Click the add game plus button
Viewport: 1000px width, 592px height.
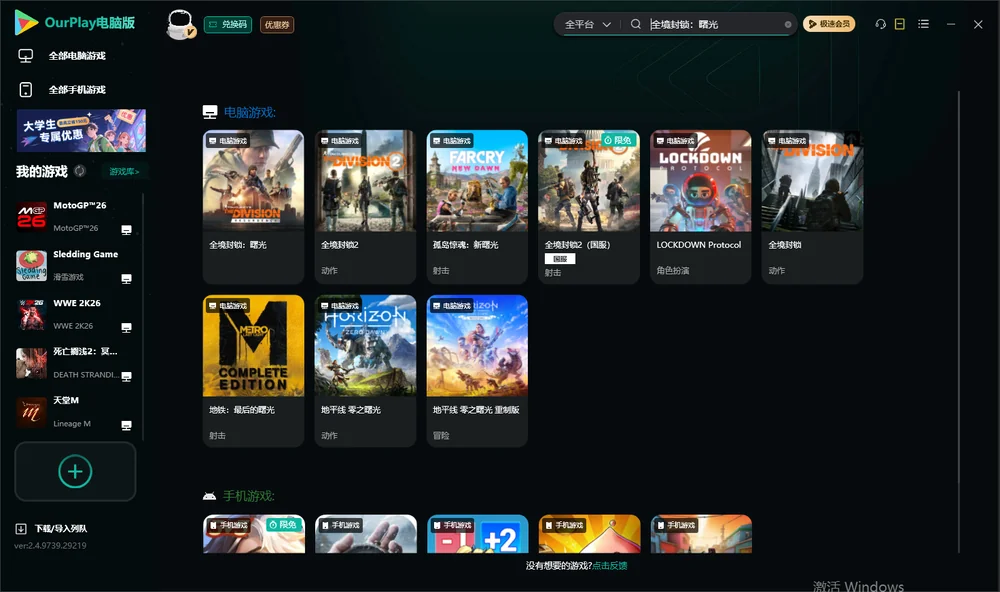pos(75,471)
